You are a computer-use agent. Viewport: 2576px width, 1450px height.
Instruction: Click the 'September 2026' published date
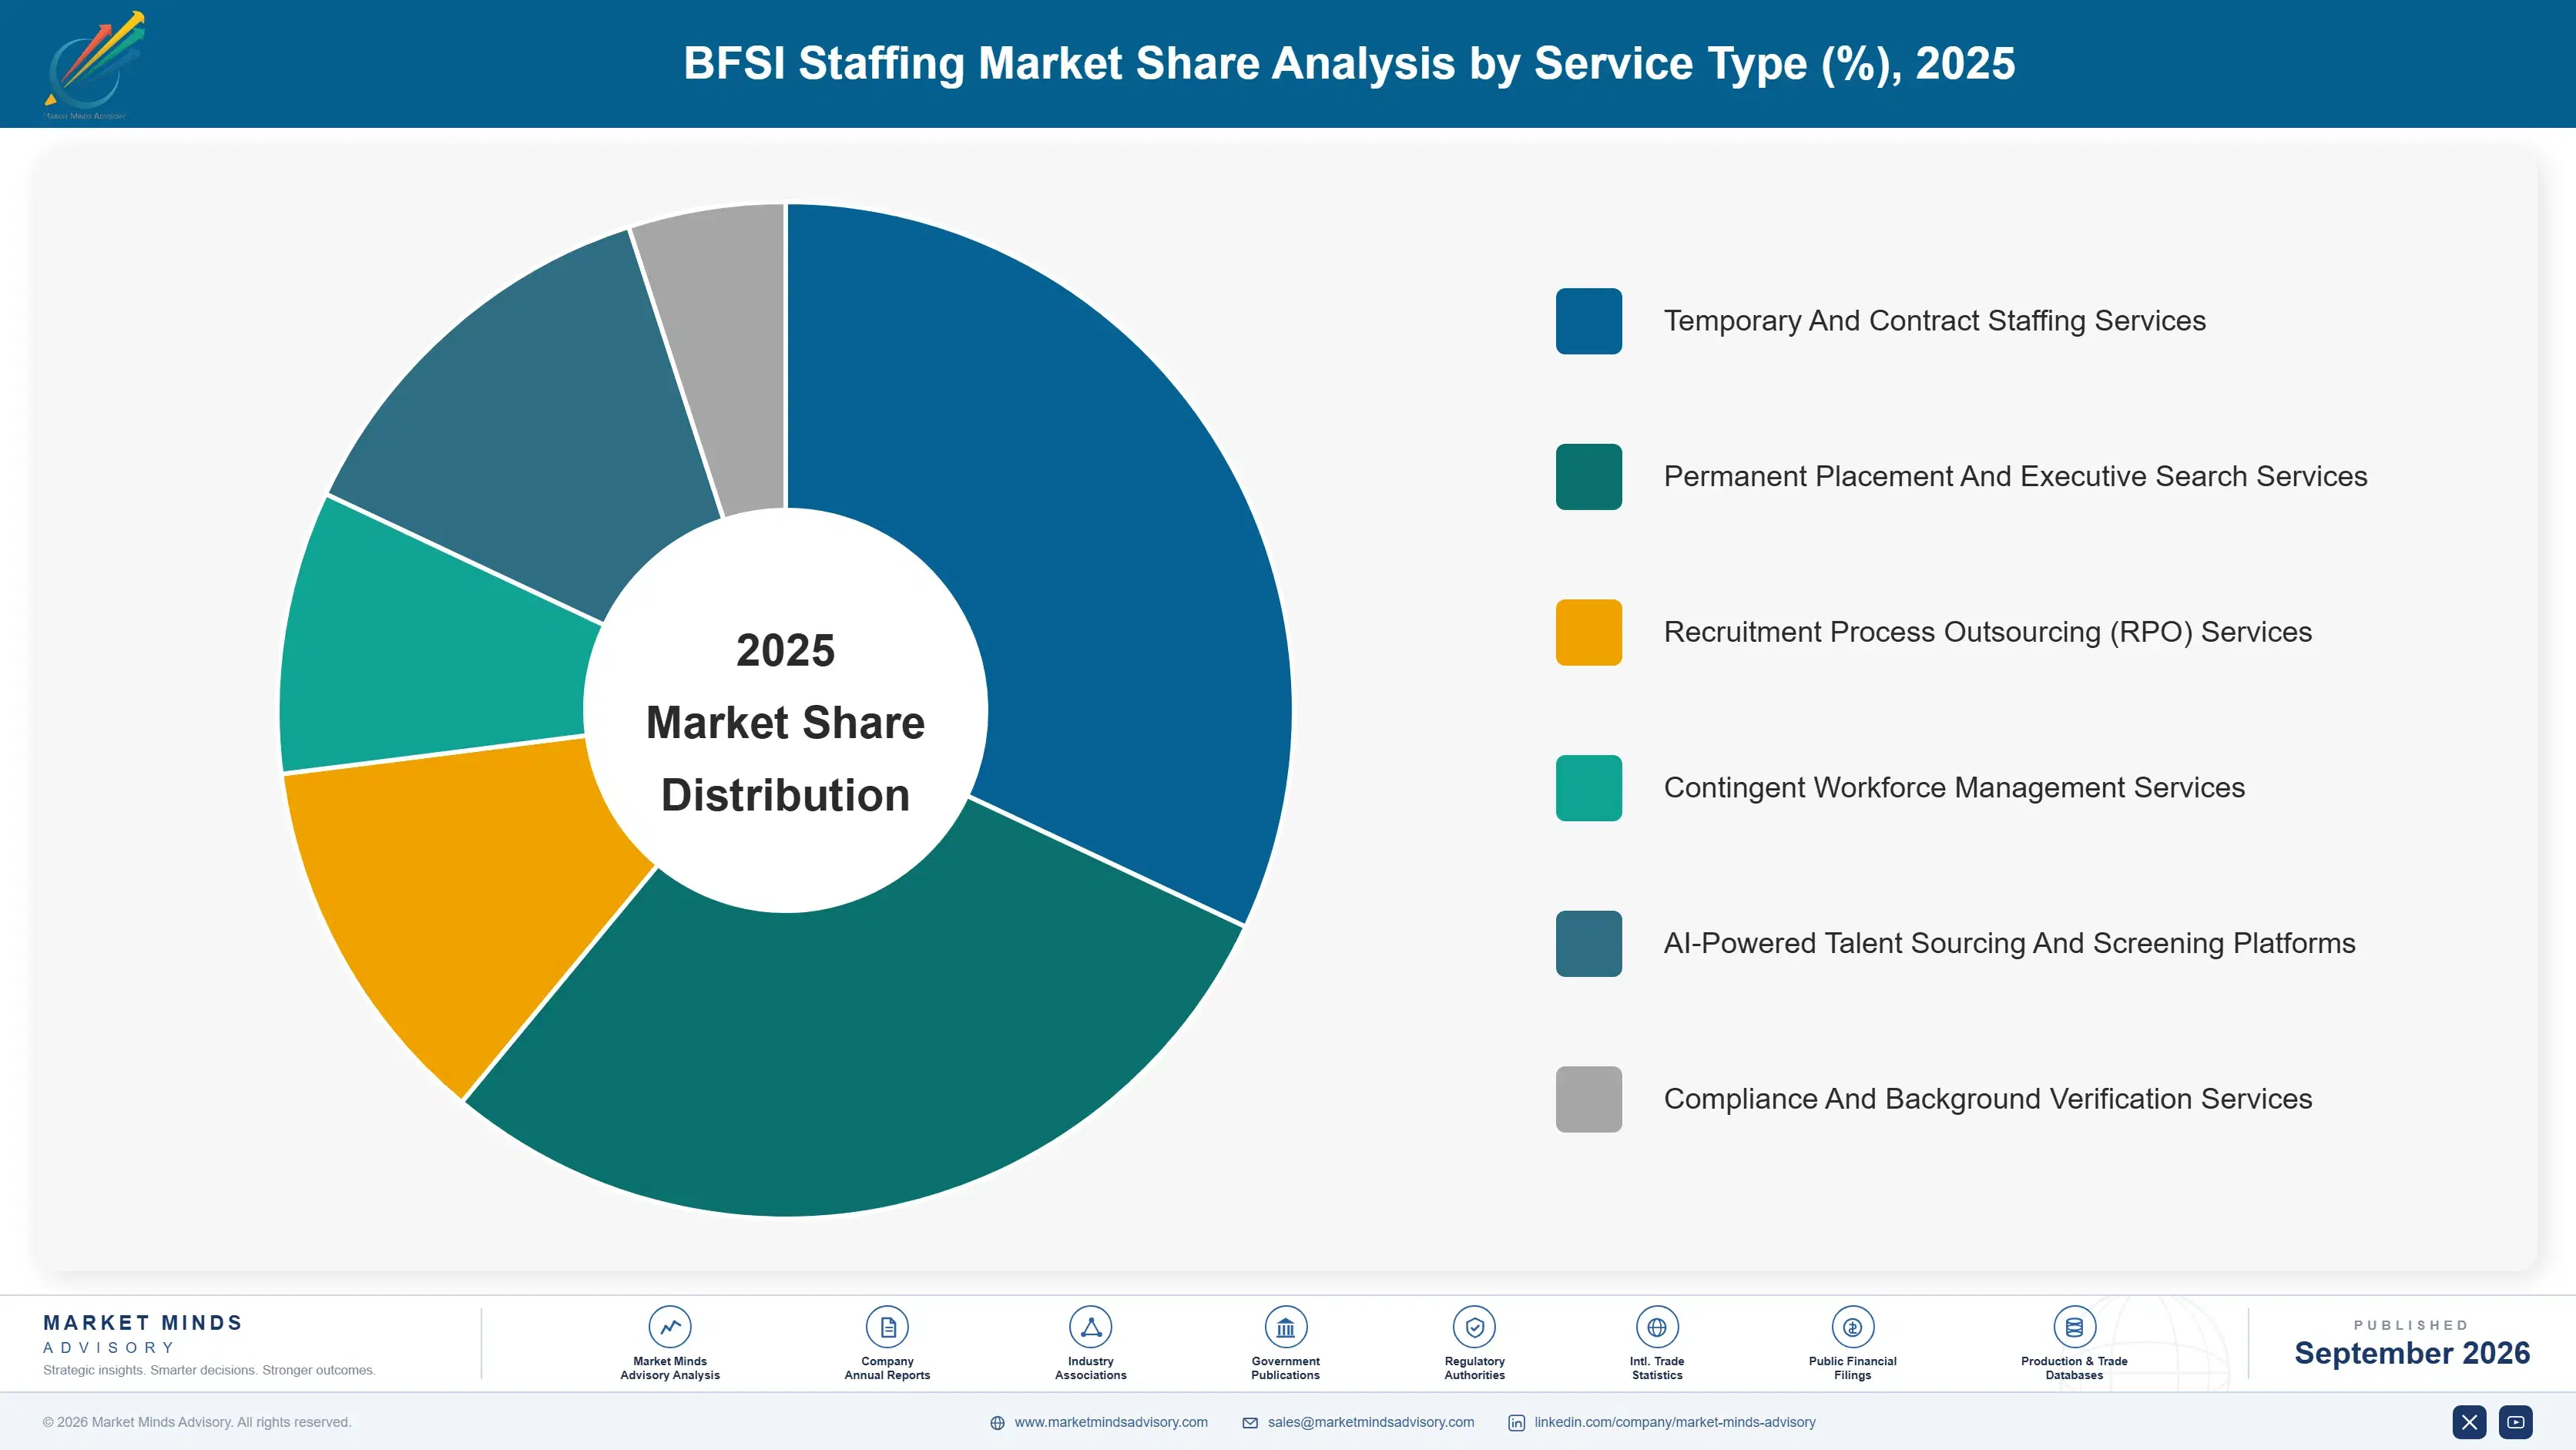click(2411, 1353)
